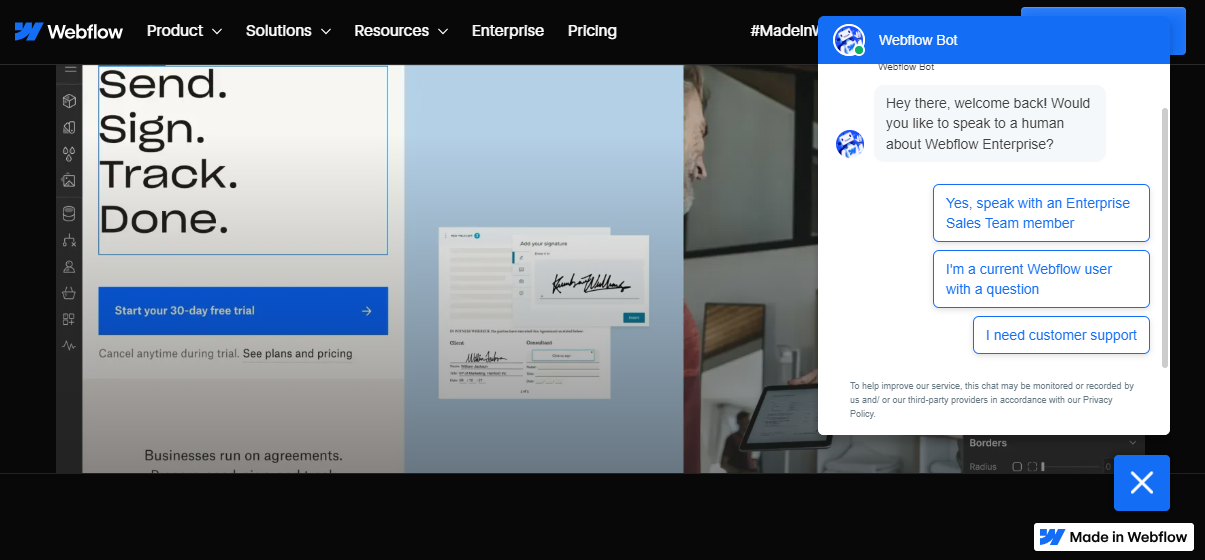Choose 'I need customer support' chat option
The image size is (1205, 560).
(1061, 335)
